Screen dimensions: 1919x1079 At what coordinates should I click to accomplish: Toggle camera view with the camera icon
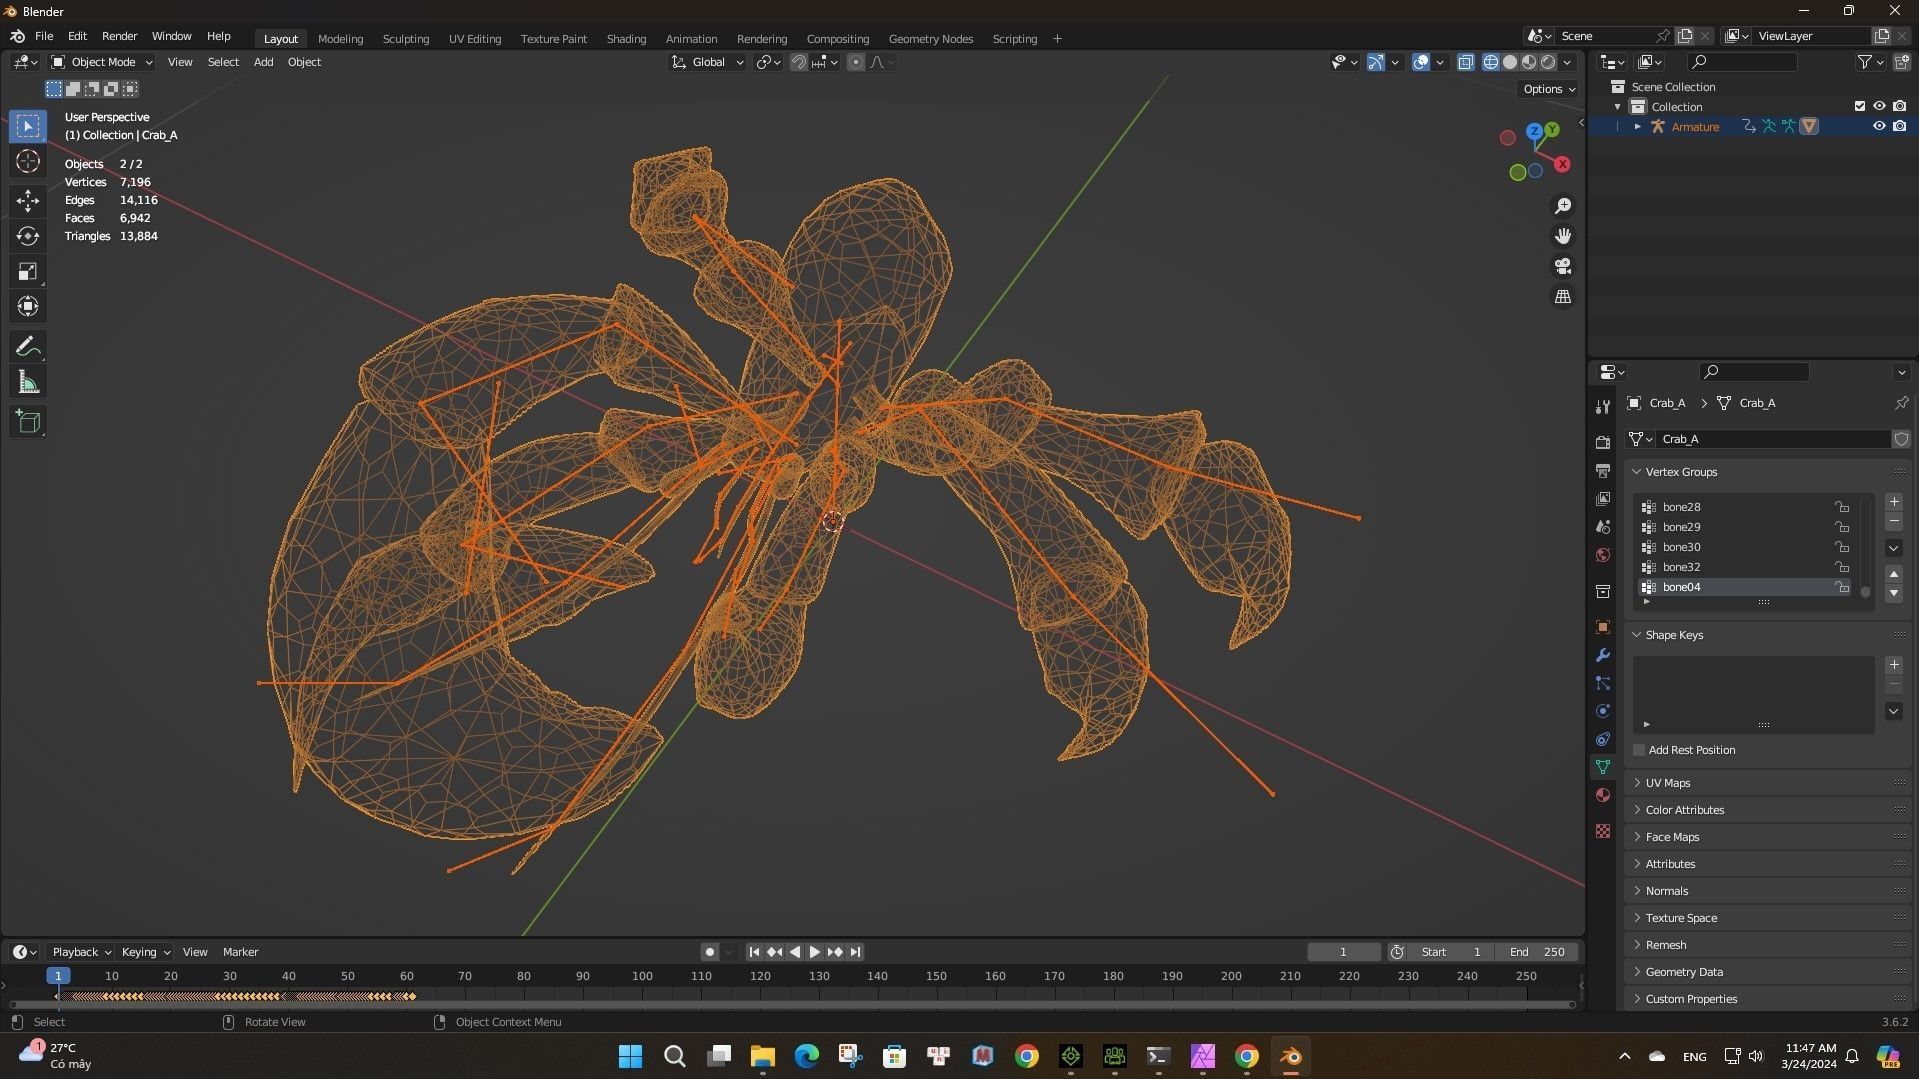coord(1562,266)
